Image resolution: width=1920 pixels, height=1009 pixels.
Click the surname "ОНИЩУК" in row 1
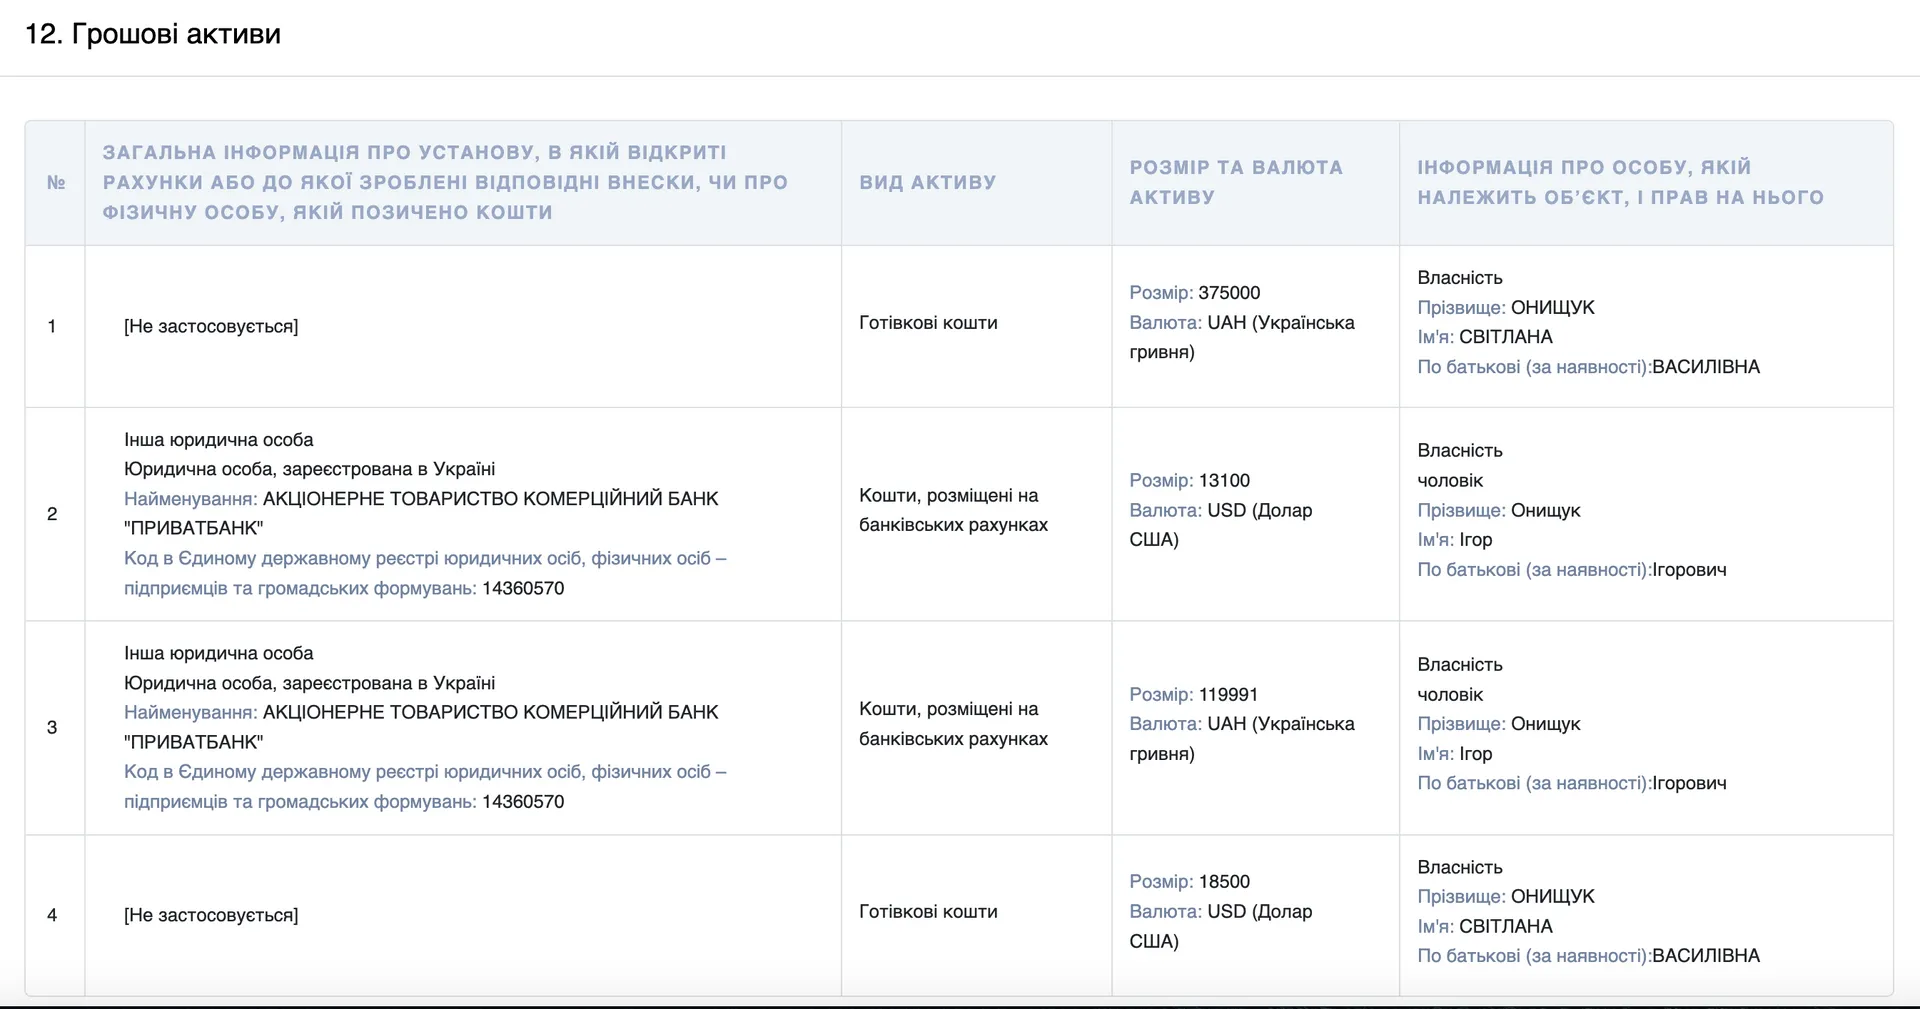tap(1552, 308)
